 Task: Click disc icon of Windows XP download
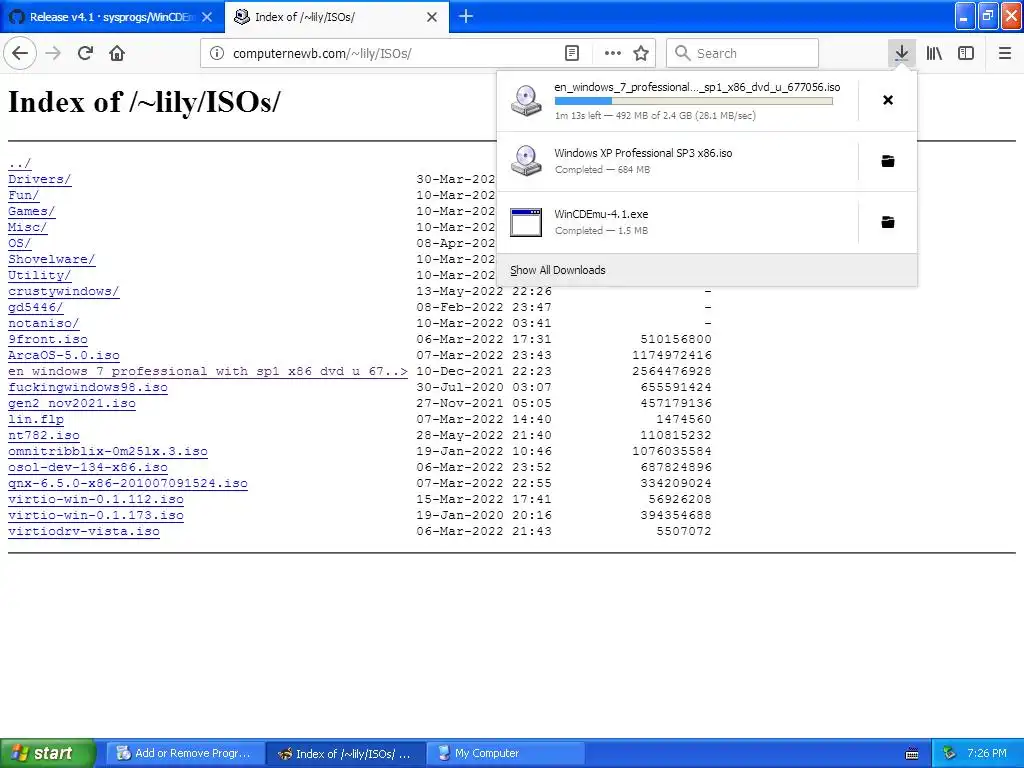526,161
